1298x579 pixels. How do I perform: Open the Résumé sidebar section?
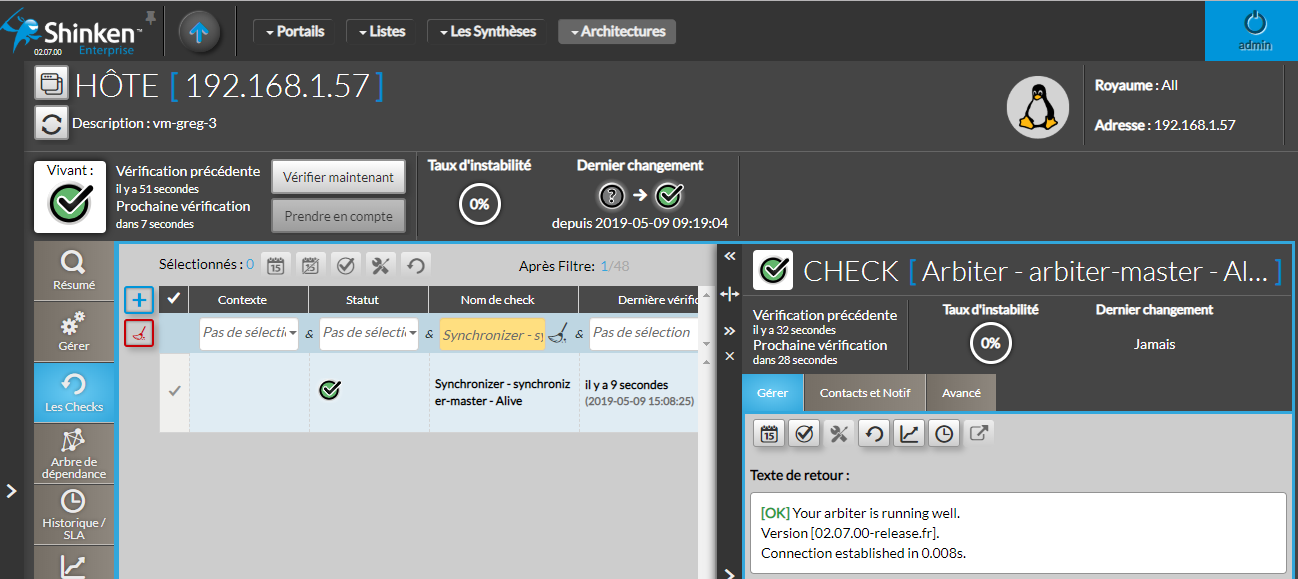(74, 271)
